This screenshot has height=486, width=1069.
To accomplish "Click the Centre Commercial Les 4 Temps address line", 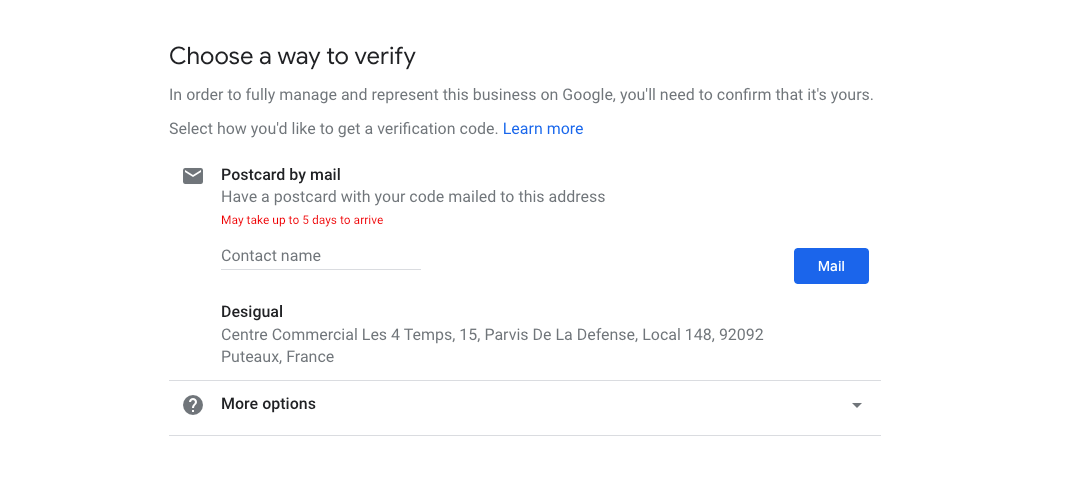I will coord(492,335).
